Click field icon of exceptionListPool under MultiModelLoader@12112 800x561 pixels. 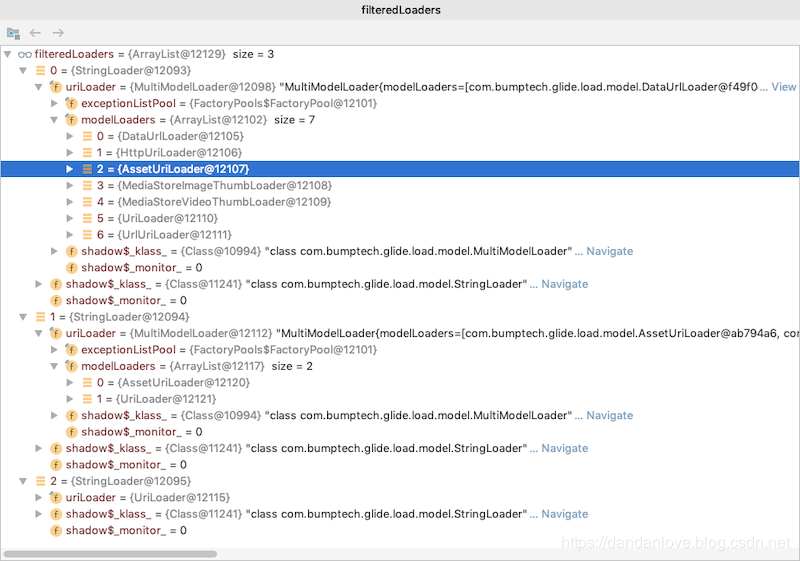click(71, 350)
